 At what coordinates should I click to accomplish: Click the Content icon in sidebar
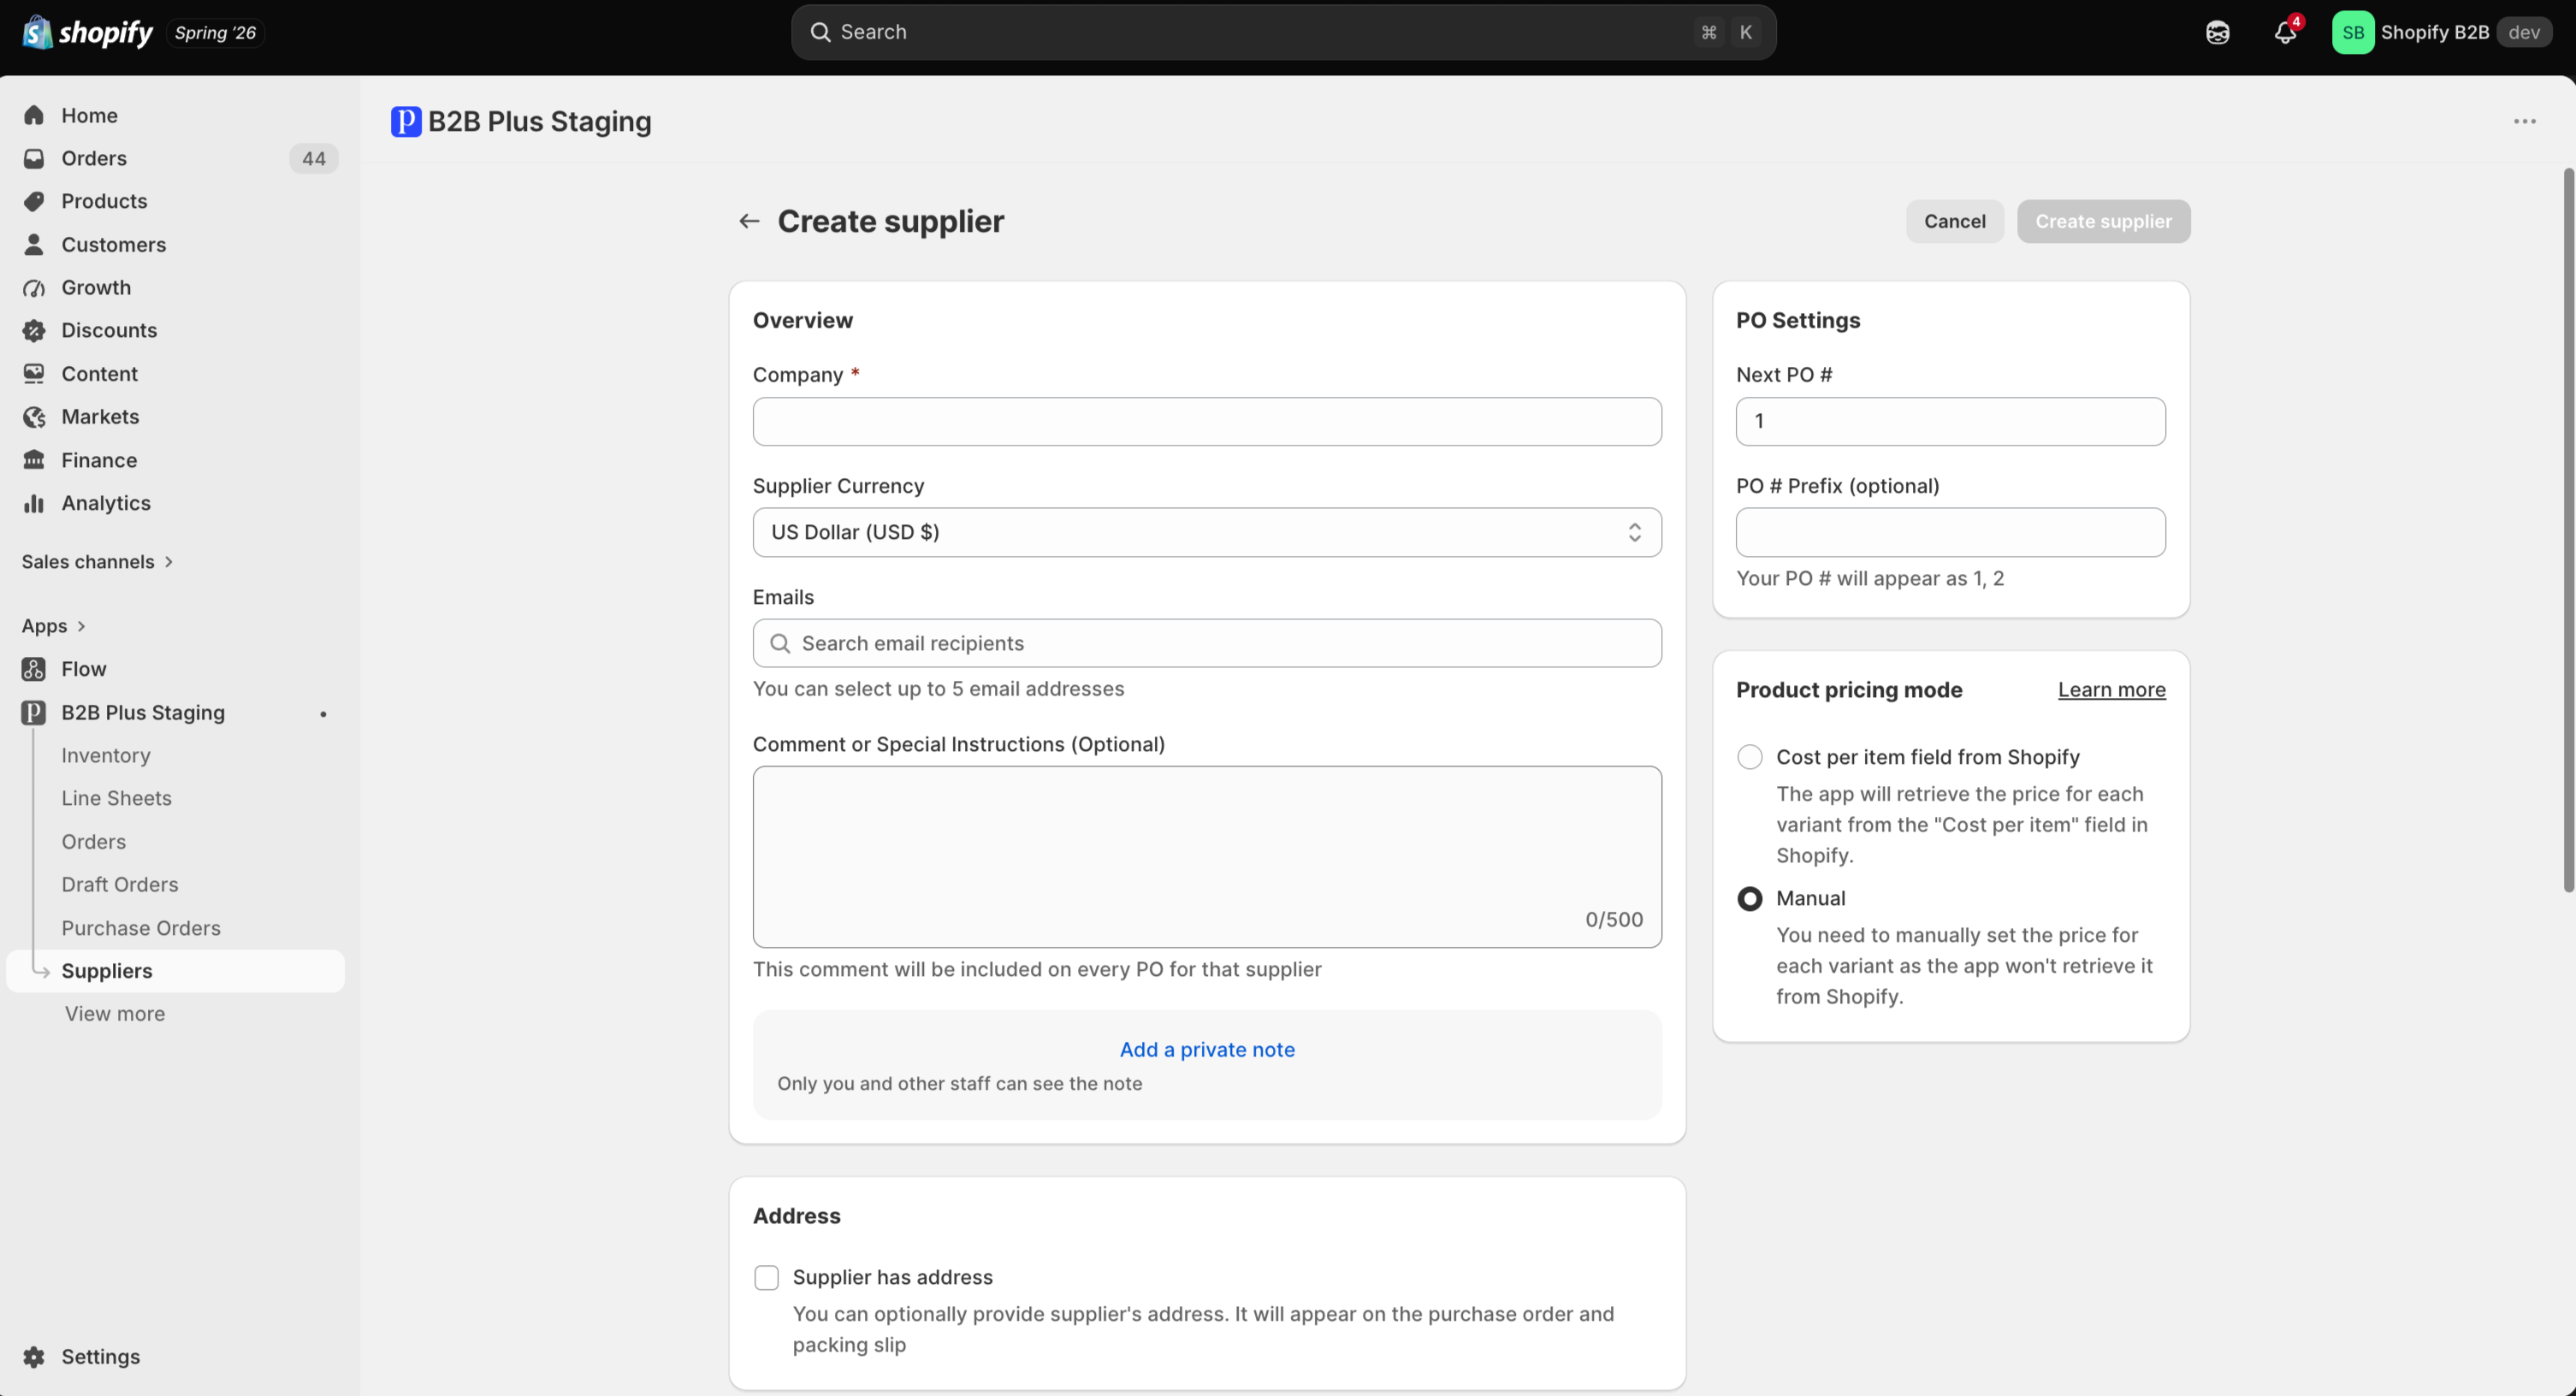[x=34, y=373]
